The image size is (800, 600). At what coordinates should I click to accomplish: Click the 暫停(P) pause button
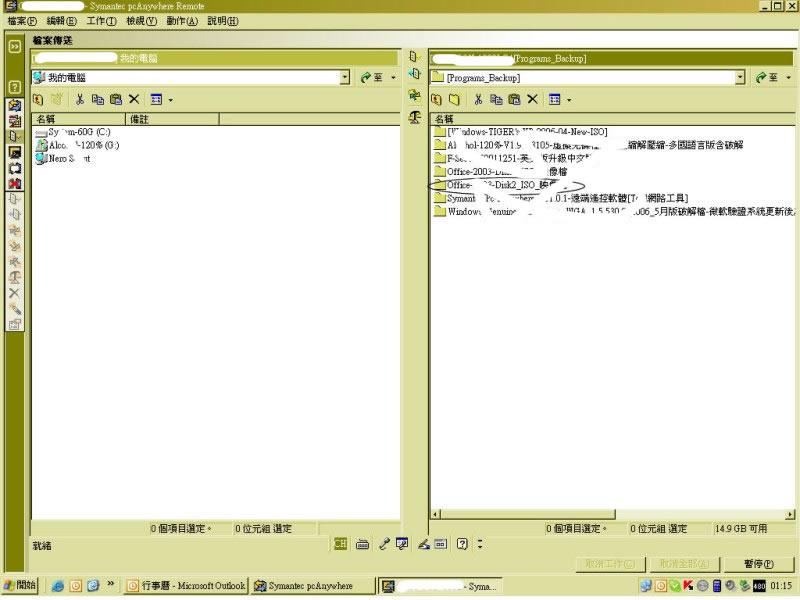click(x=759, y=564)
